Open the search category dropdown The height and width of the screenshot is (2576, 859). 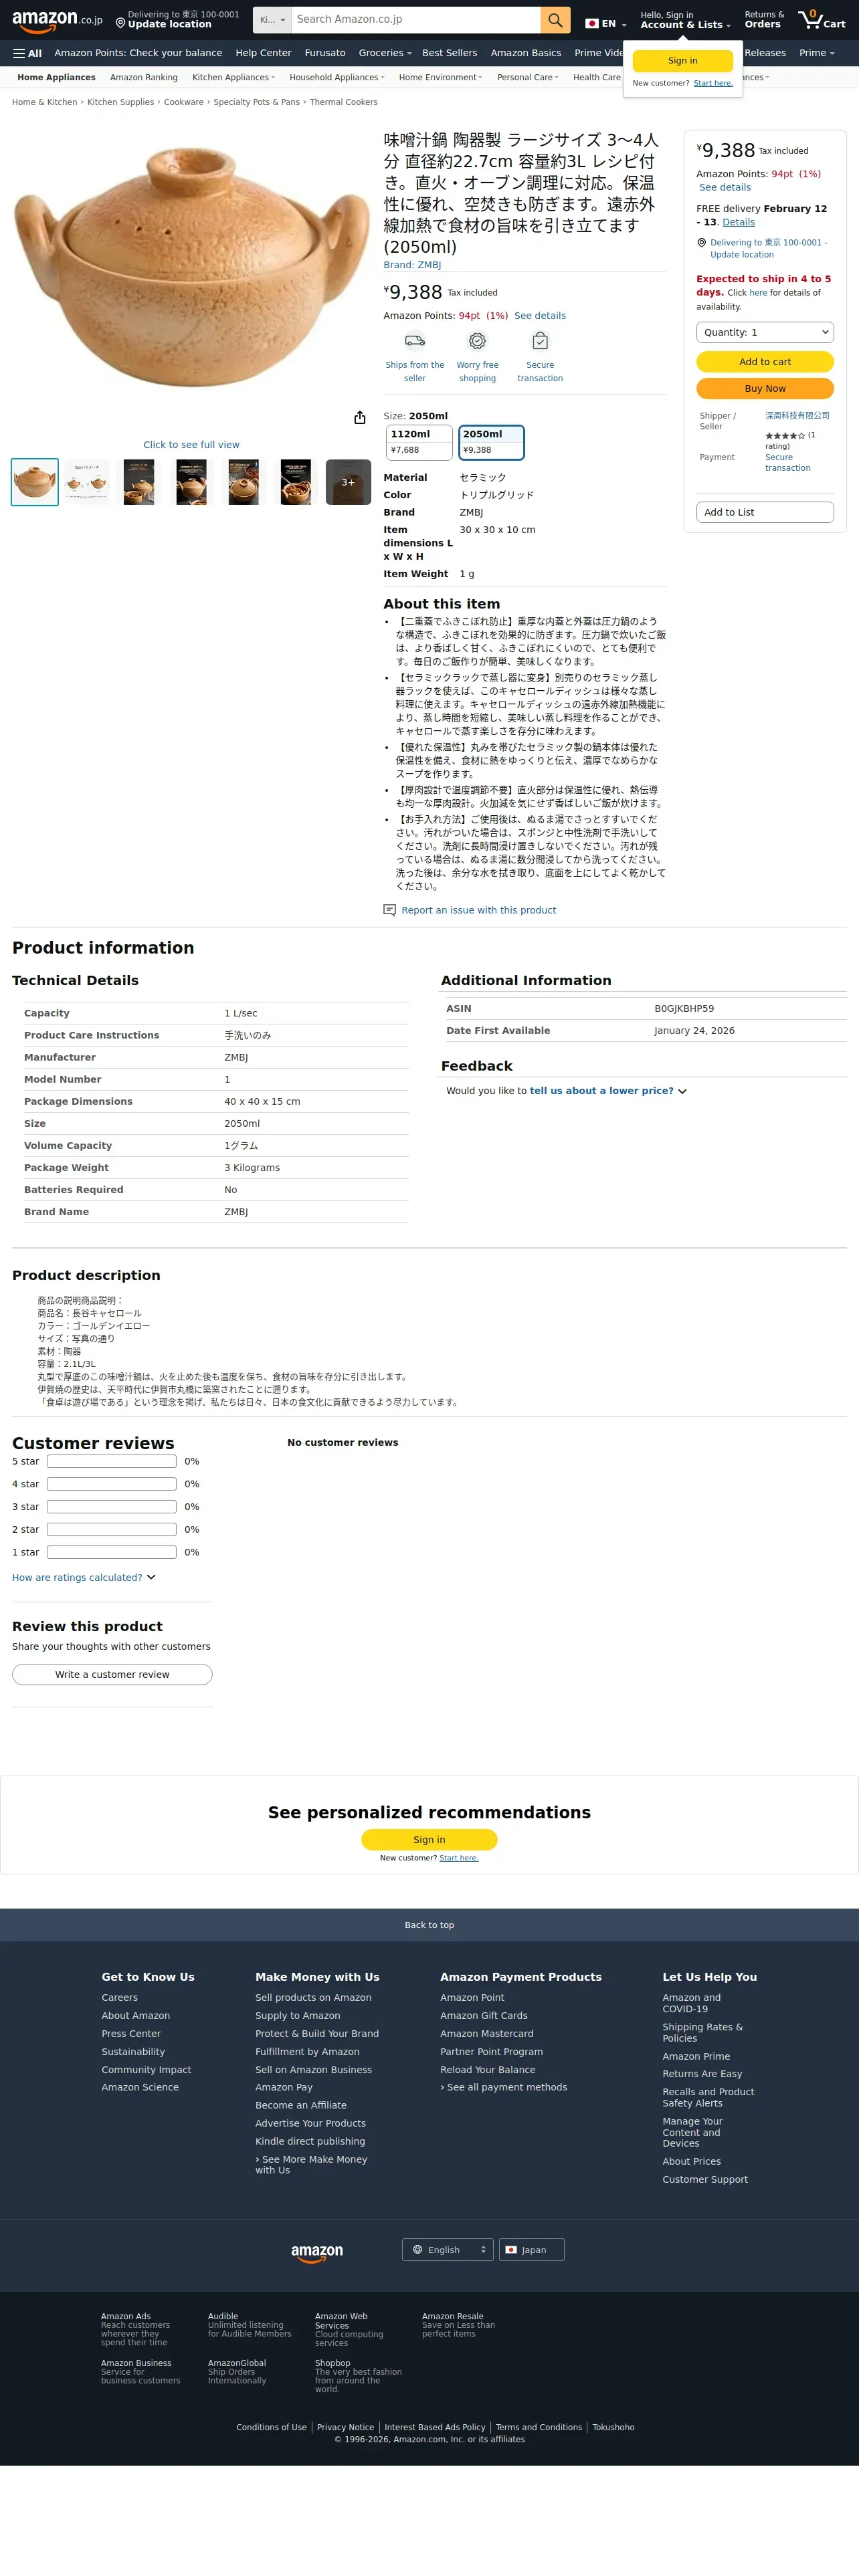(272, 20)
